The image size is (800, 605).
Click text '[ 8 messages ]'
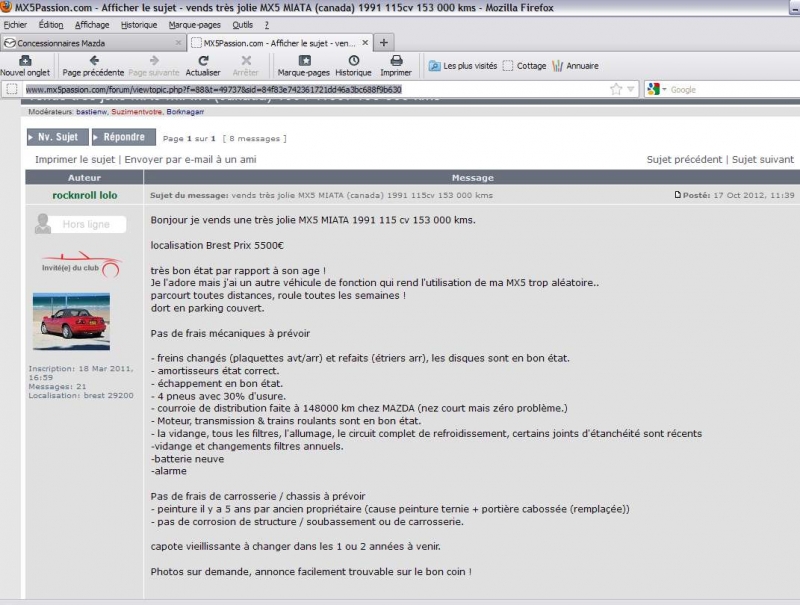coord(255,139)
